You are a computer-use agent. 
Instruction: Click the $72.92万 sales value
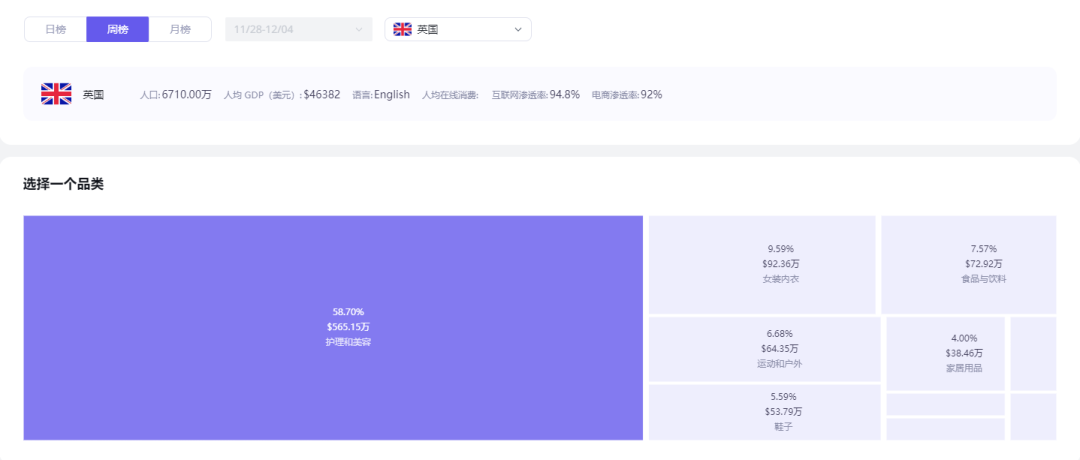point(984,264)
